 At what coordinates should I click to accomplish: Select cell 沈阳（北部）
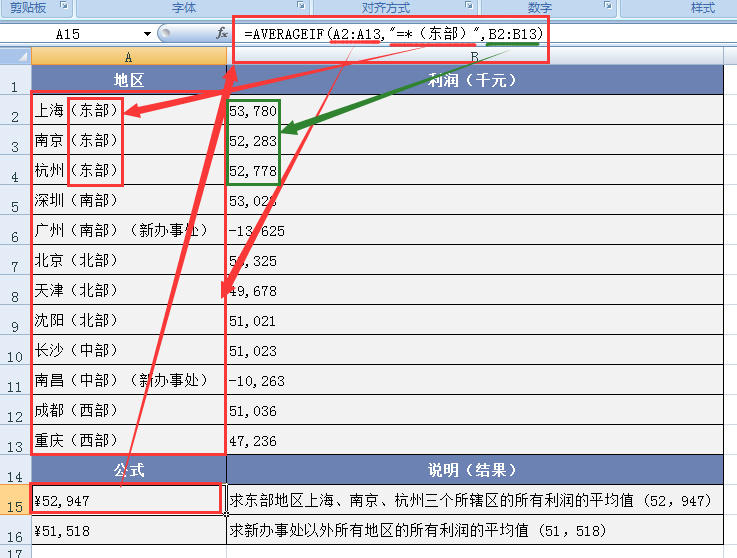(x=129, y=320)
